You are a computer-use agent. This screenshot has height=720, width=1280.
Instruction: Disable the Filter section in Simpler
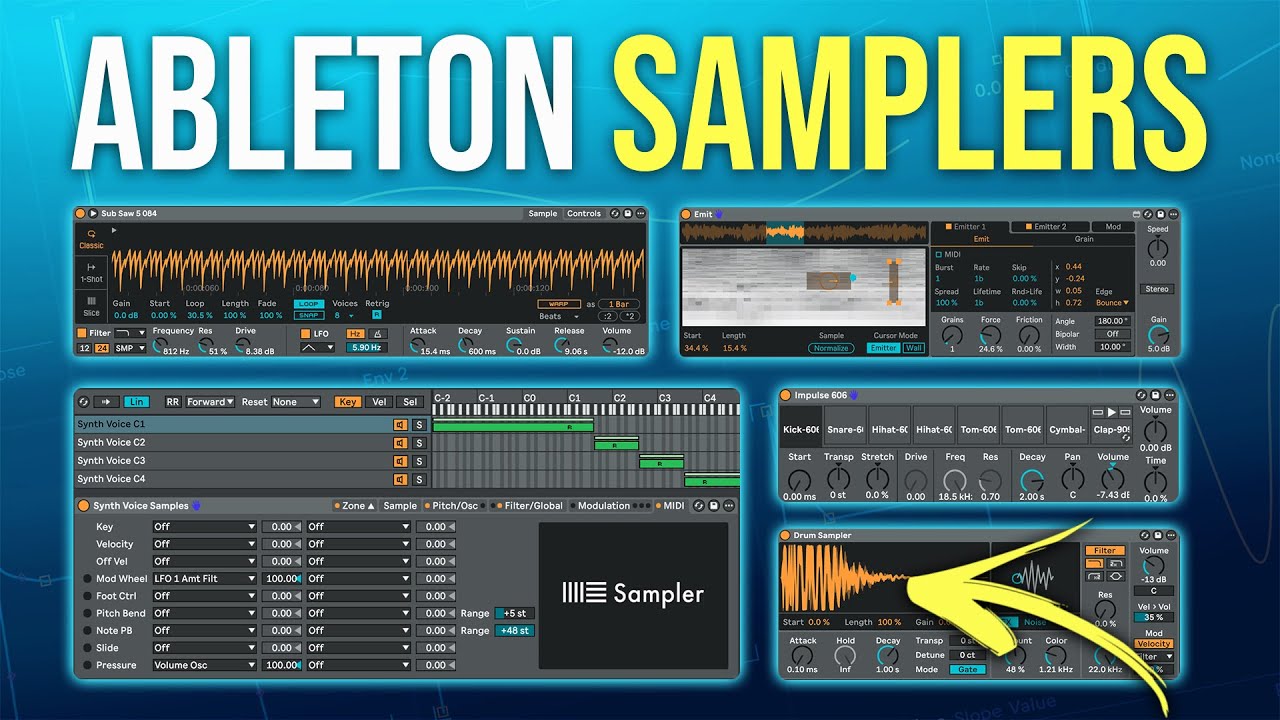pyautogui.click(x=82, y=333)
